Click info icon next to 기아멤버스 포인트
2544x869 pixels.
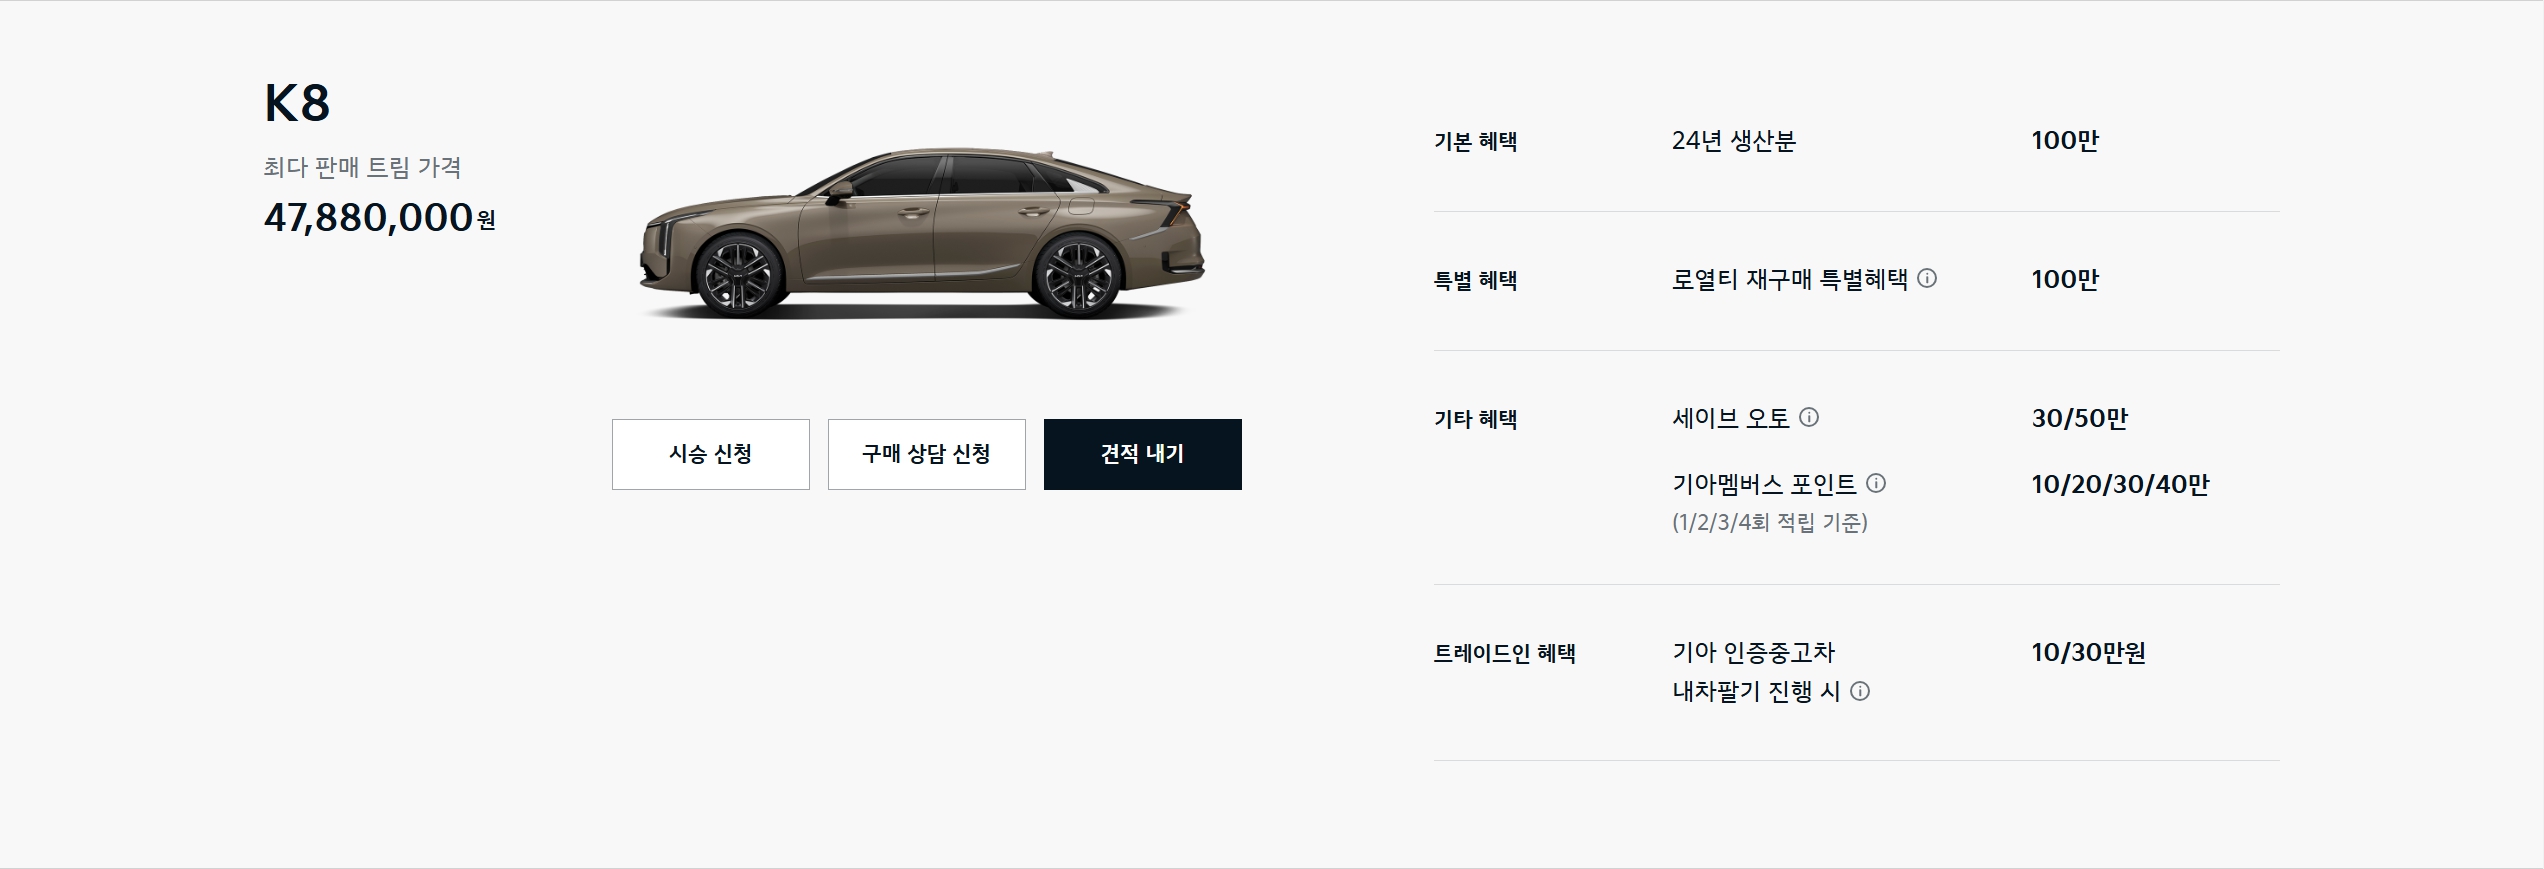1876,483
